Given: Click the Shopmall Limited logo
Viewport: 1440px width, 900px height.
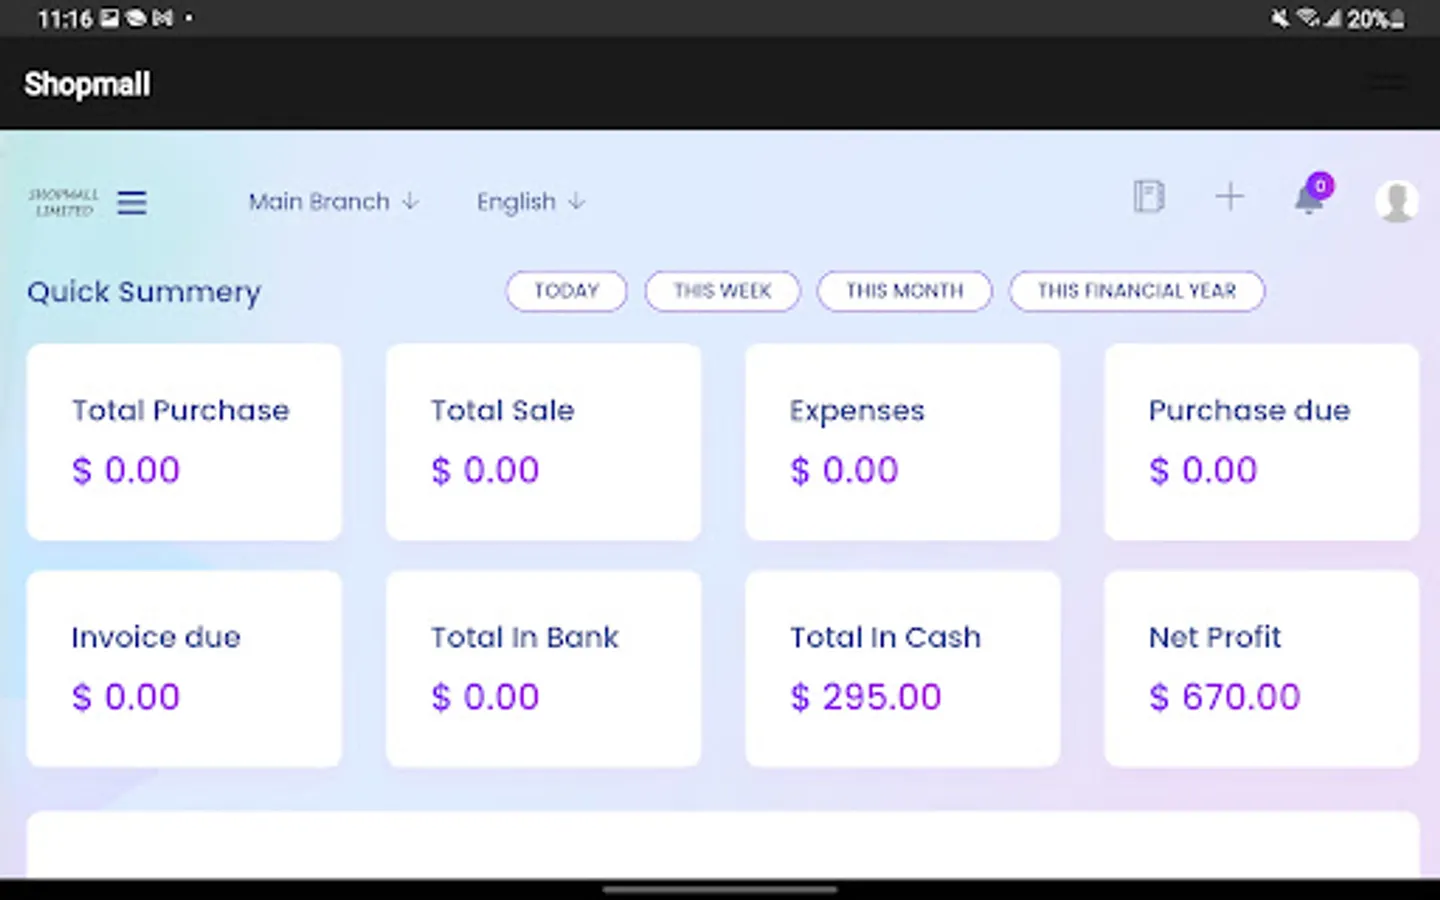Looking at the screenshot, I should pos(64,202).
